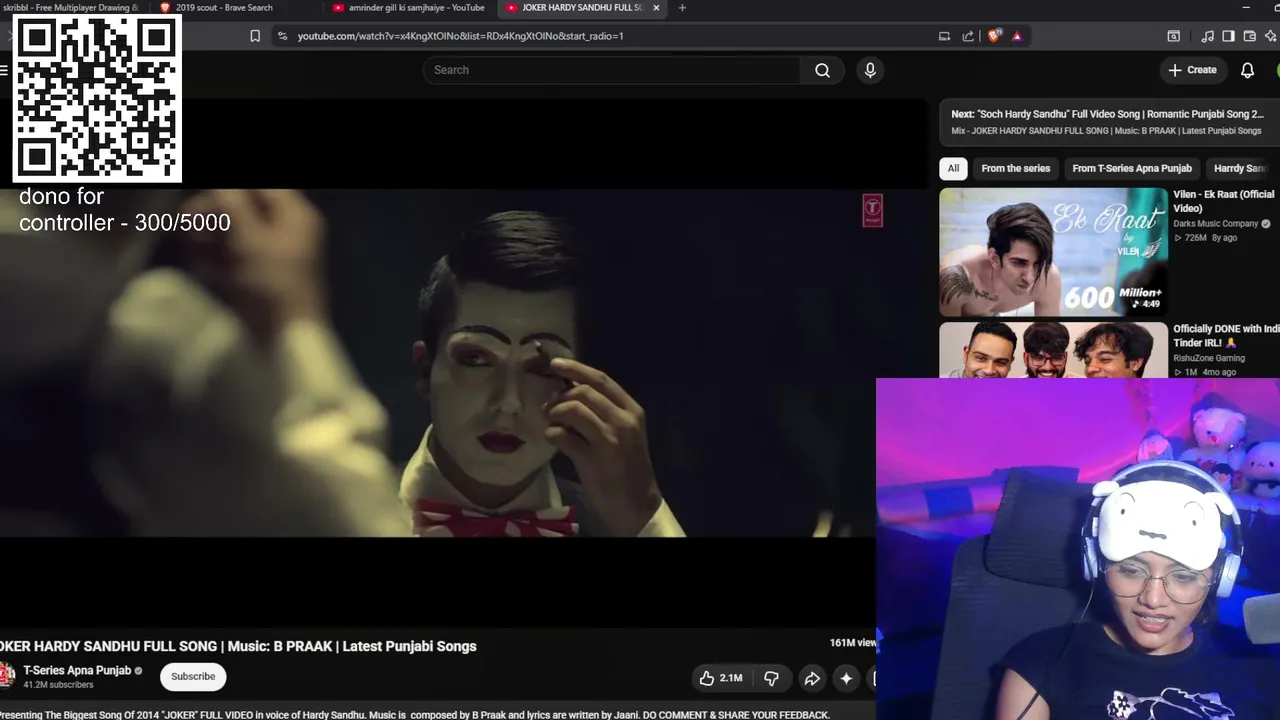The image size is (1280, 720).
Task: Expand the video description text
Action: (x=415, y=715)
